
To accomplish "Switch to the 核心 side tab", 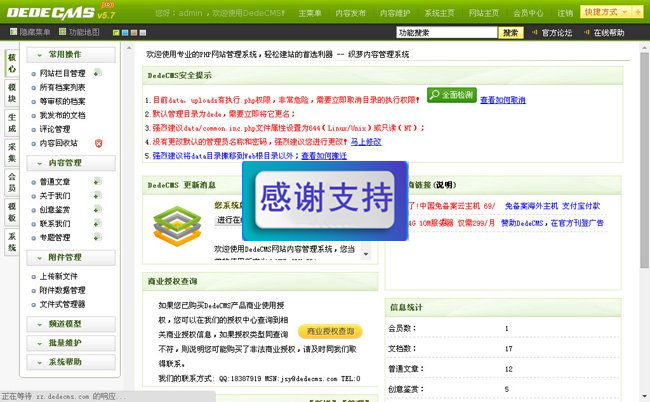I will (12, 63).
